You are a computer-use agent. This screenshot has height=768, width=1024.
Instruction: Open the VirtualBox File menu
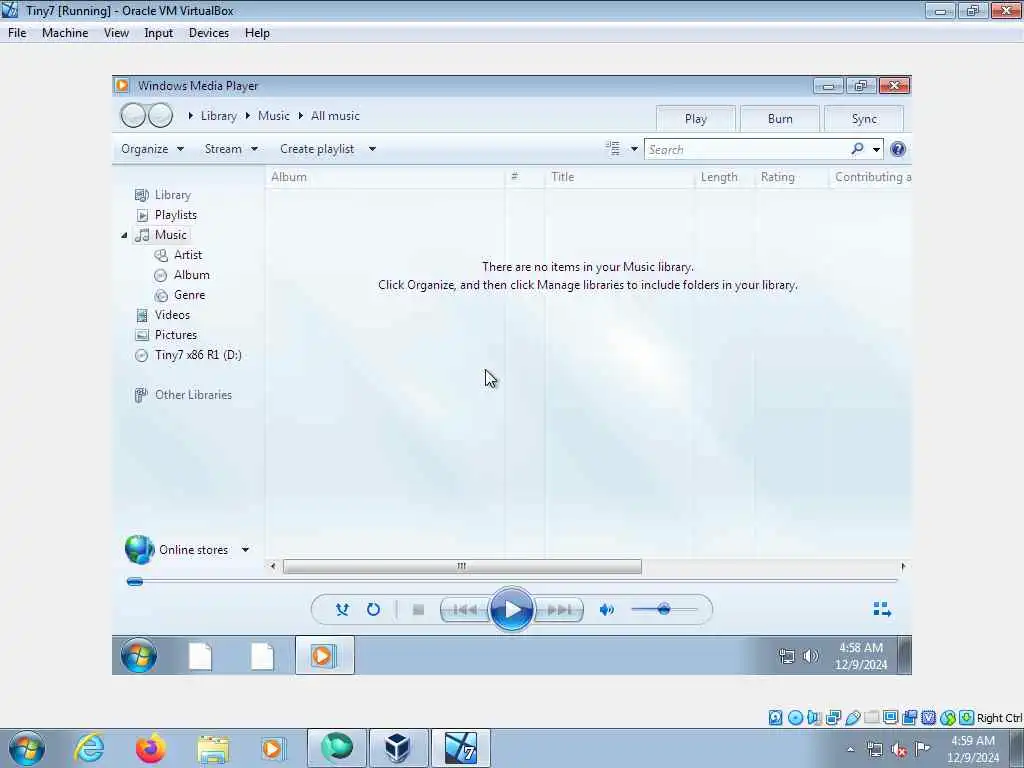17,33
